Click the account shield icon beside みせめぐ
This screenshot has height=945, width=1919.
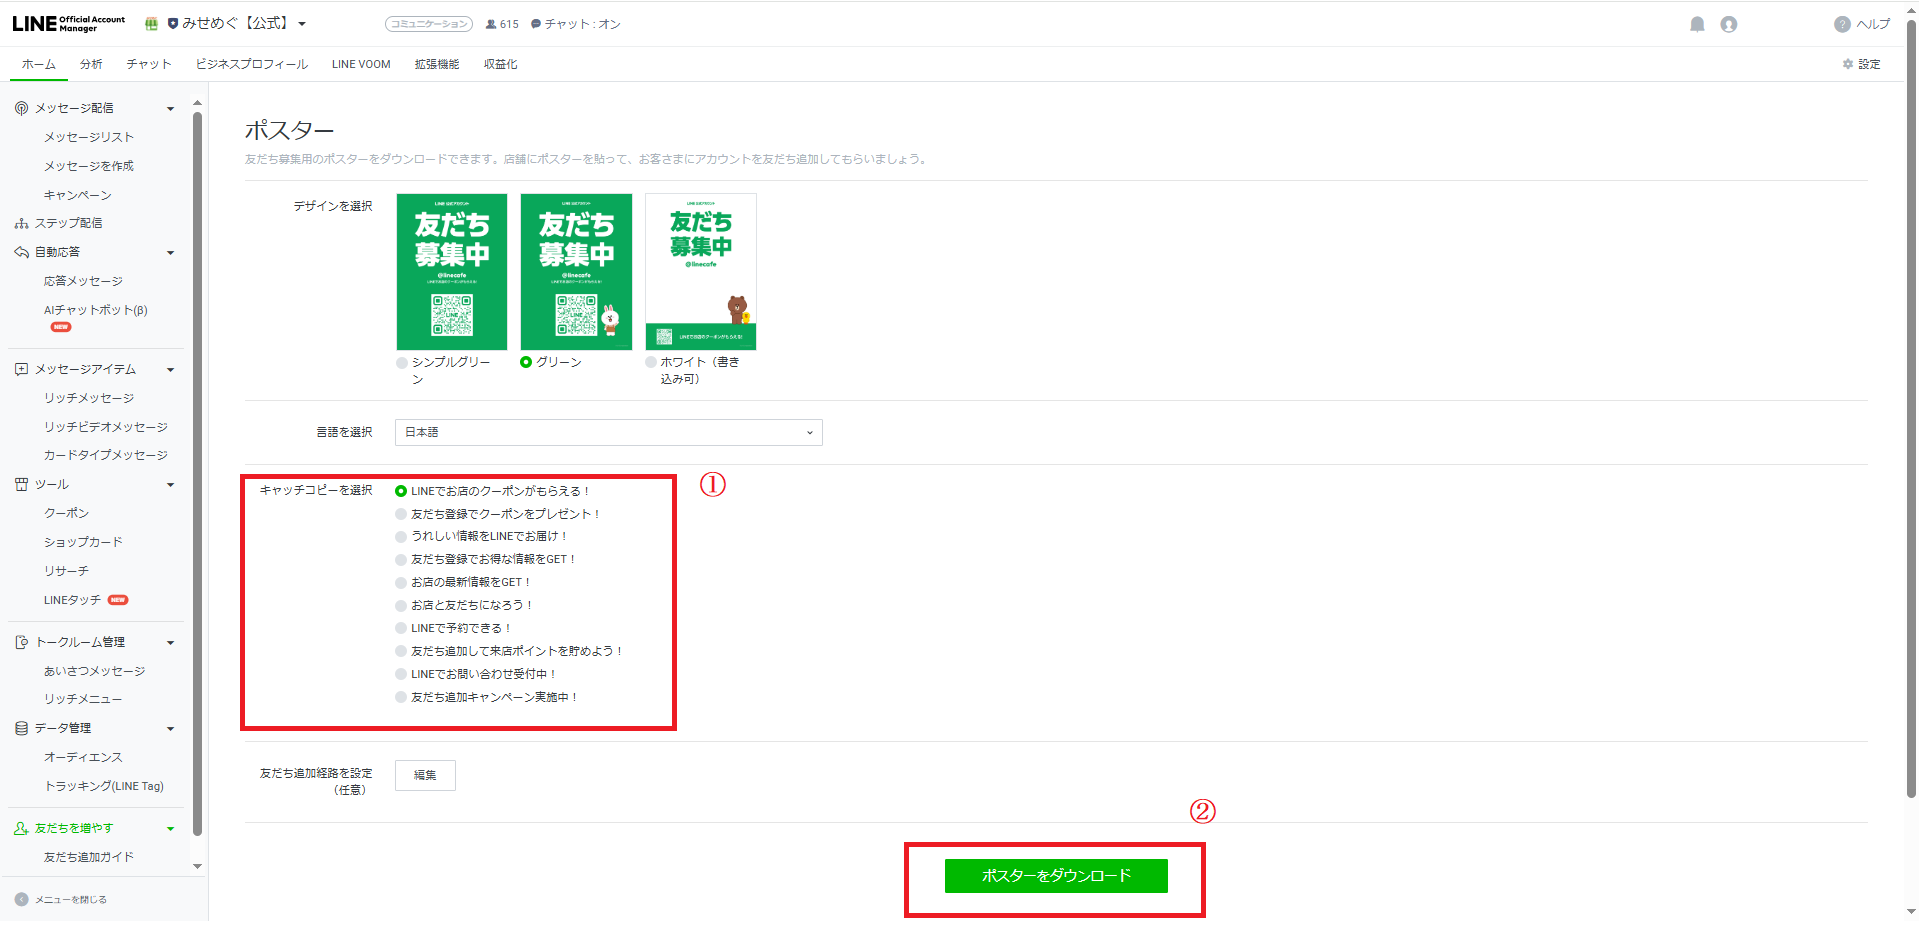pyautogui.click(x=173, y=23)
